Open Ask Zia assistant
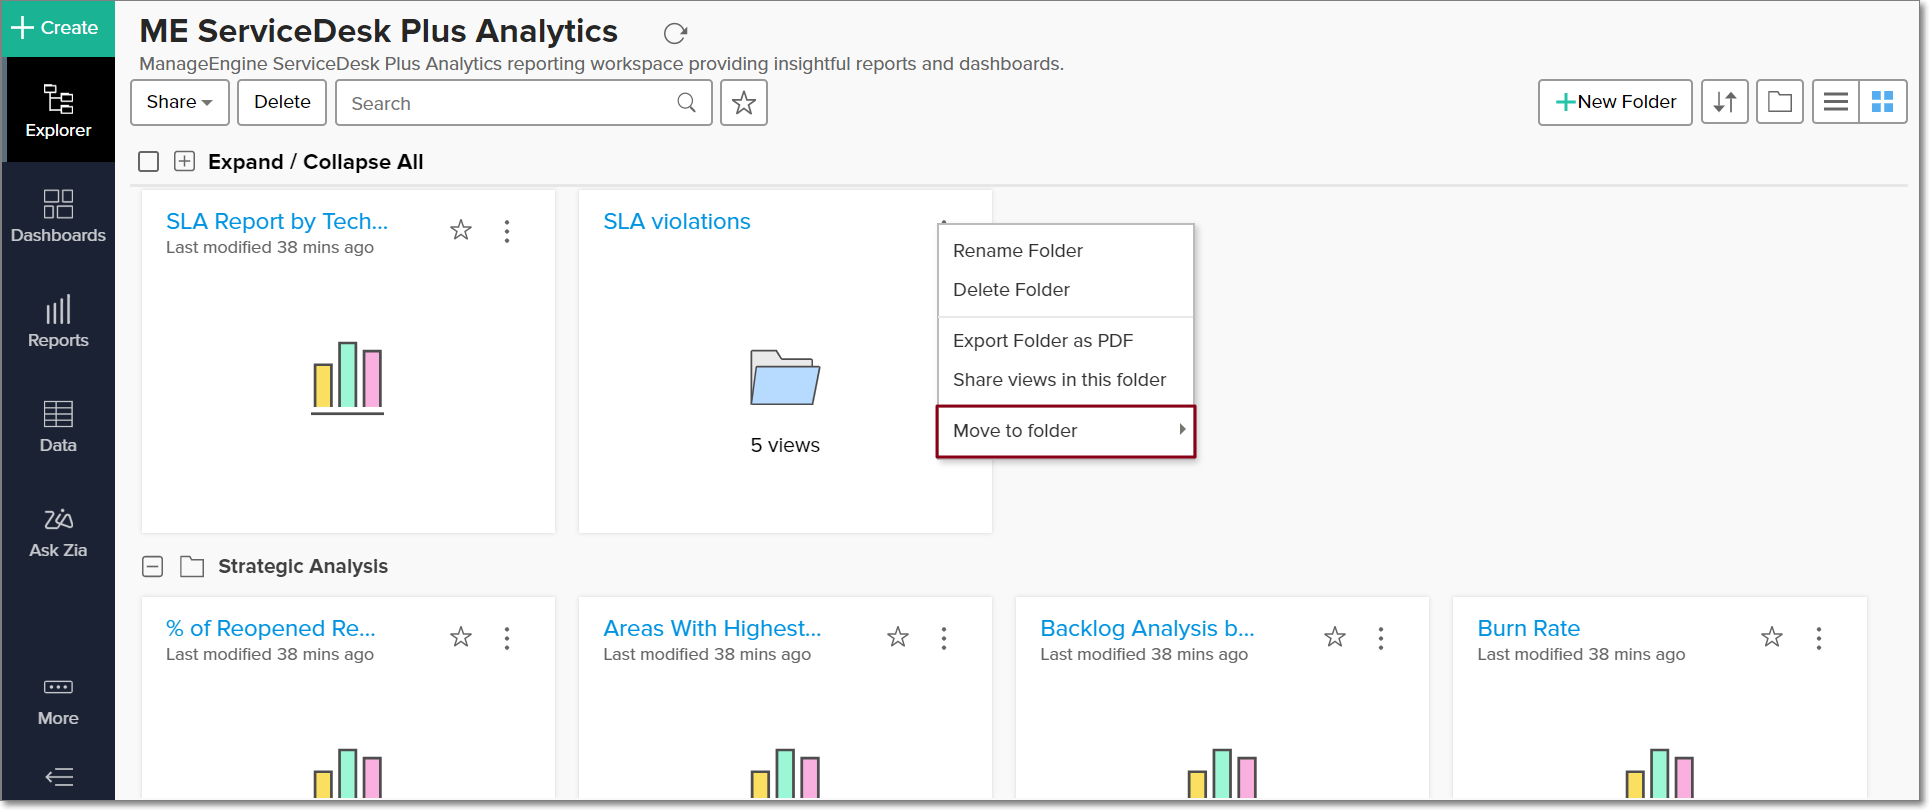The height and width of the screenshot is (810, 1929). coord(58,531)
